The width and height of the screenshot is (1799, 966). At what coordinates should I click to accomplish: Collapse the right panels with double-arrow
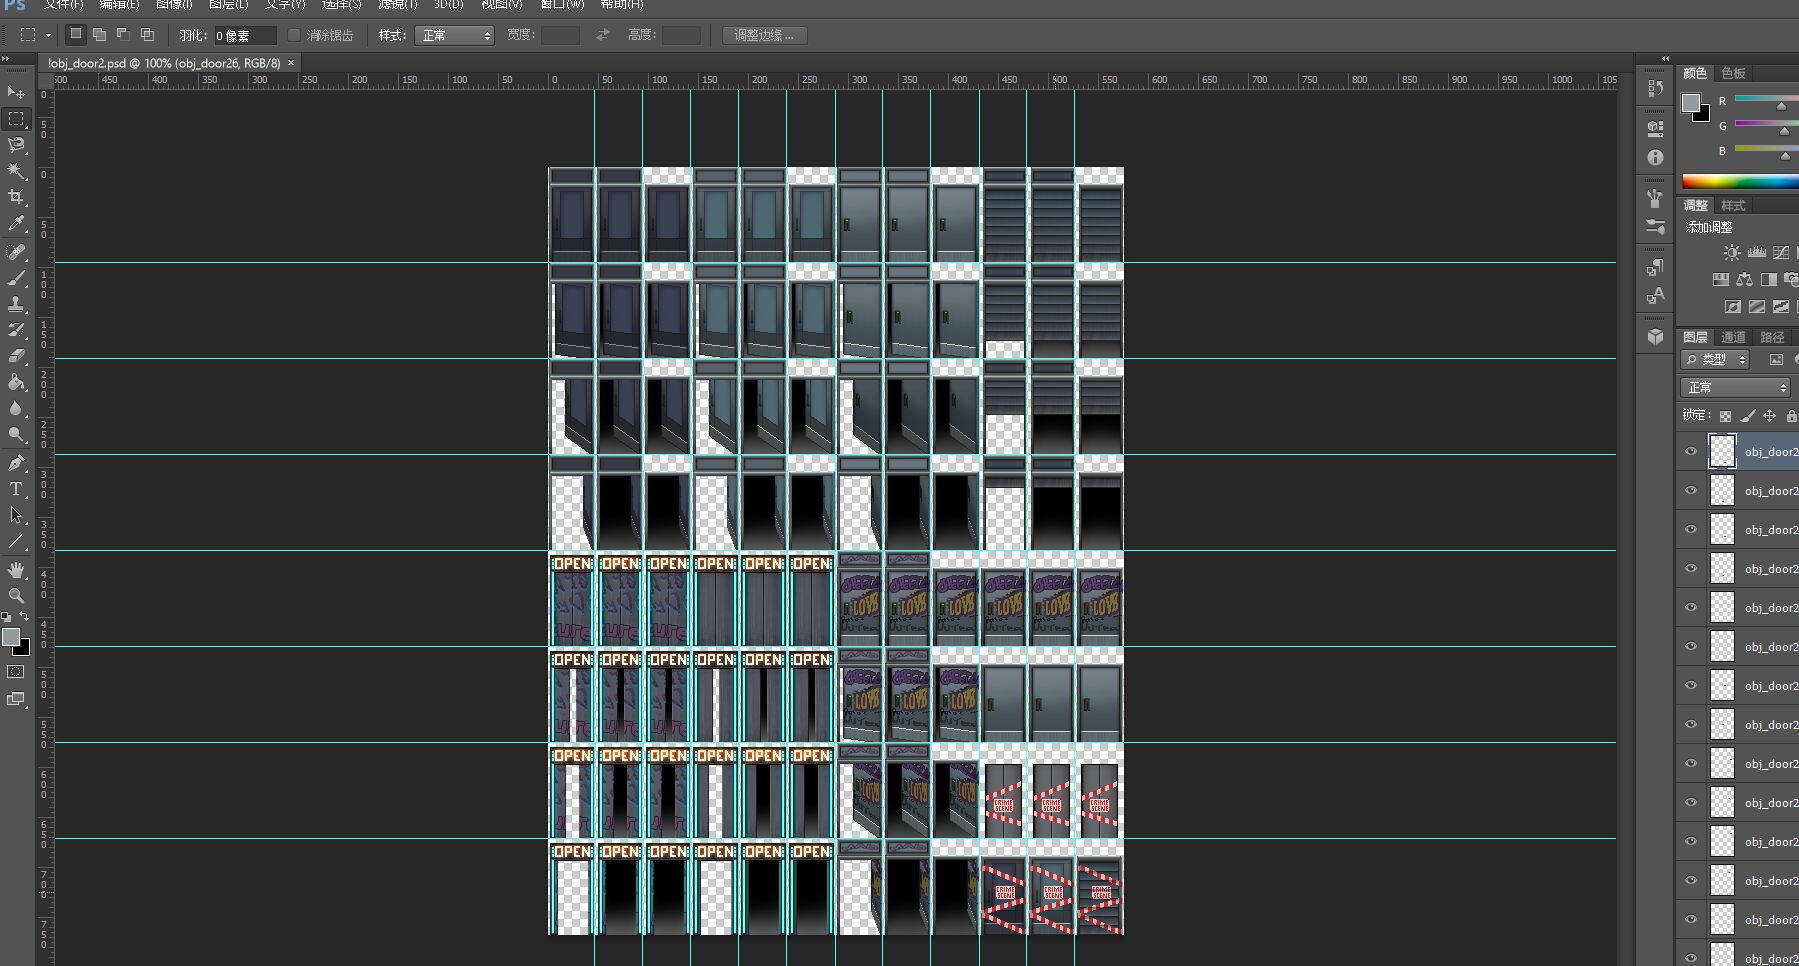(x=1665, y=59)
